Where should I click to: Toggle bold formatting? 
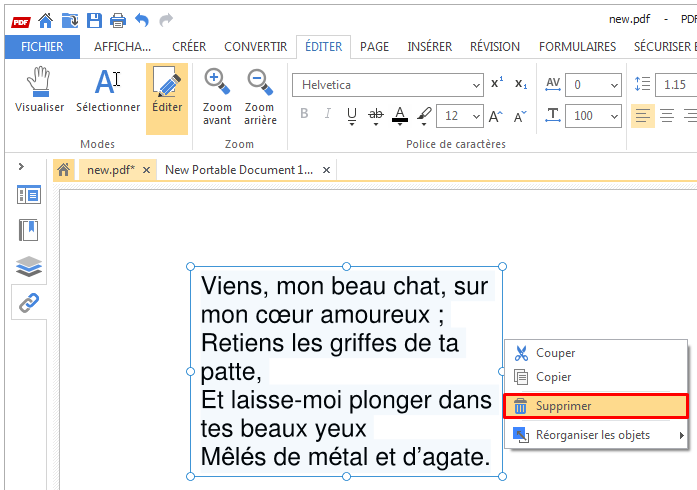304,114
